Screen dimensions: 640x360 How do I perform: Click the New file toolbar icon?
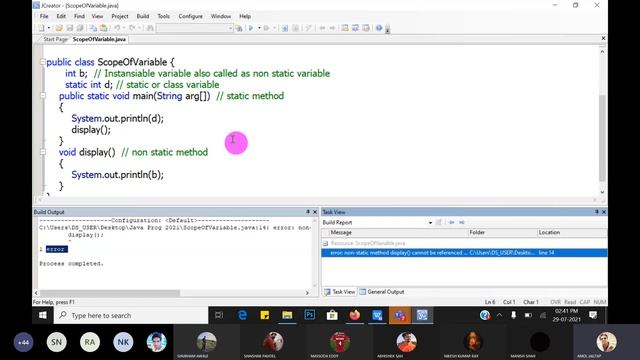tap(41, 28)
